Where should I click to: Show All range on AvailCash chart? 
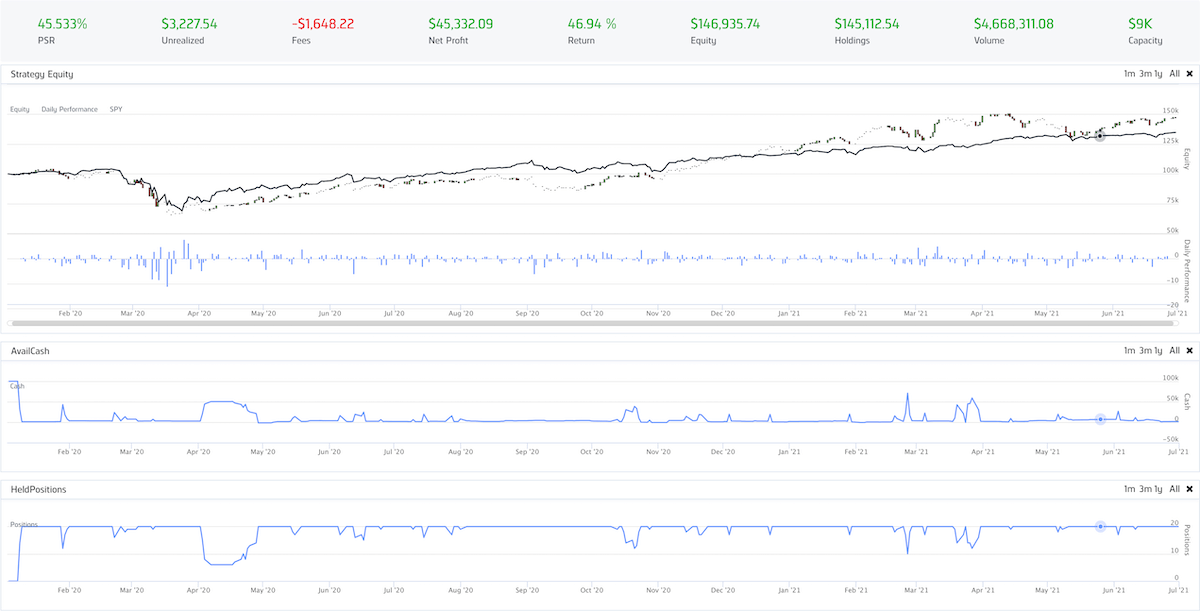coord(1175,351)
